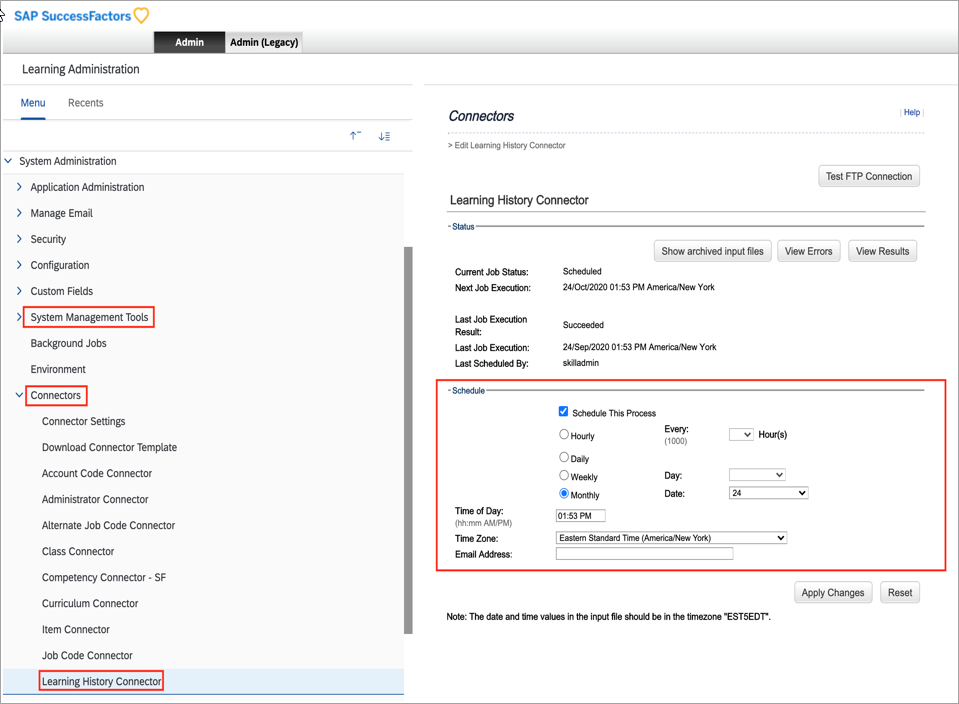Expand the Security menu chevron
Viewport: 959px width, 704px height.
19,239
